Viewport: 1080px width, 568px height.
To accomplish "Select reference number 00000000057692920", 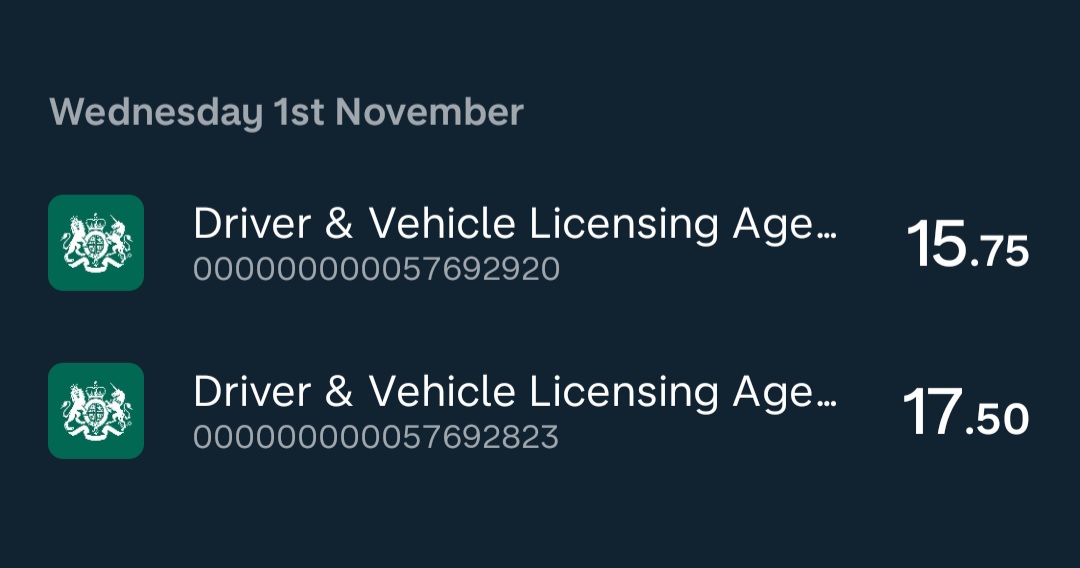I will pos(376,269).
